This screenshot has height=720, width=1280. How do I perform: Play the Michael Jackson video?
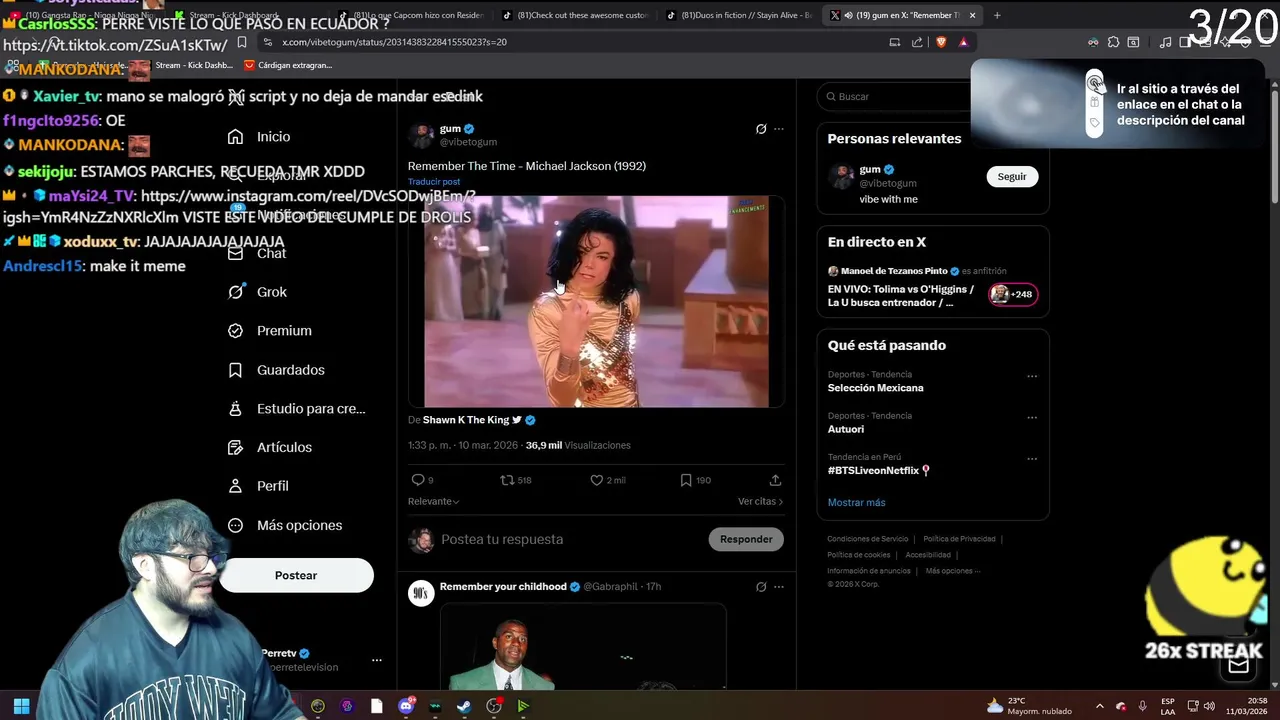tap(596, 302)
